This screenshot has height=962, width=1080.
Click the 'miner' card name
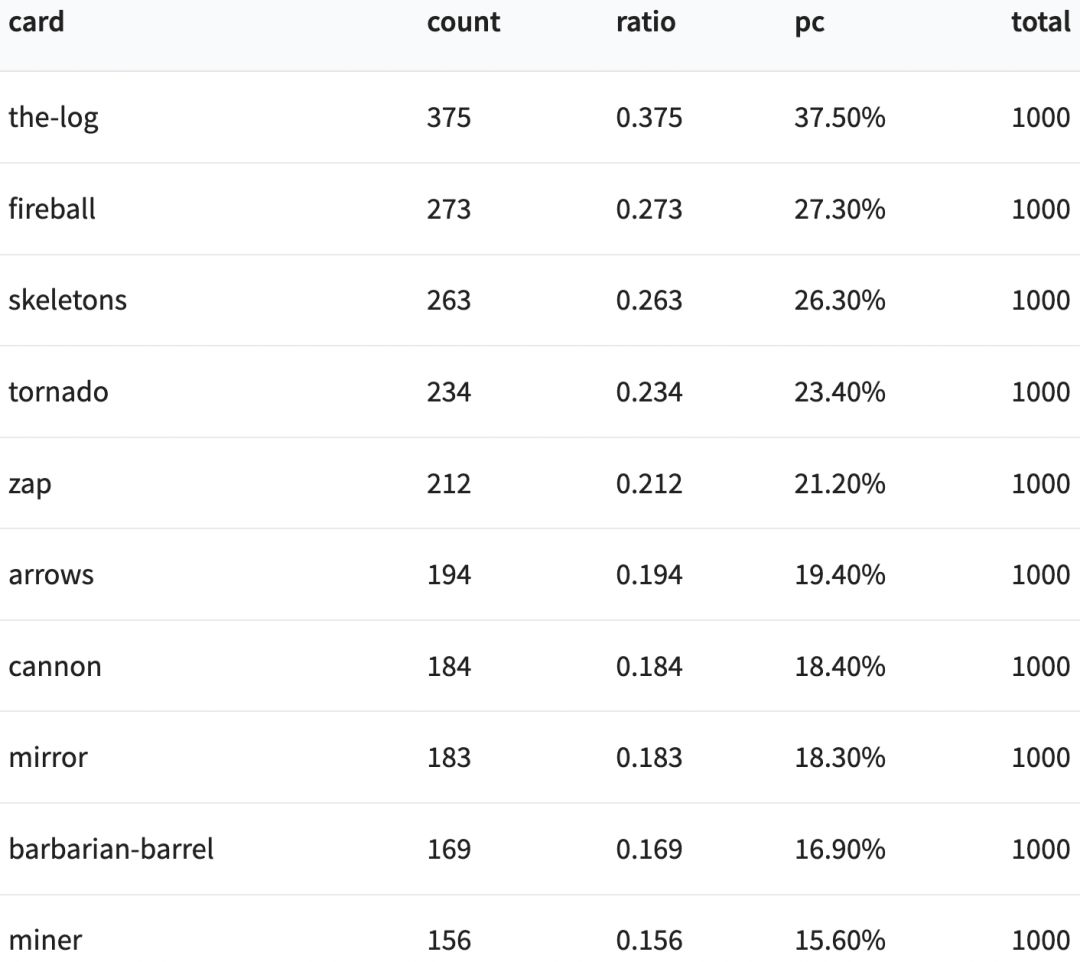[45, 940]
